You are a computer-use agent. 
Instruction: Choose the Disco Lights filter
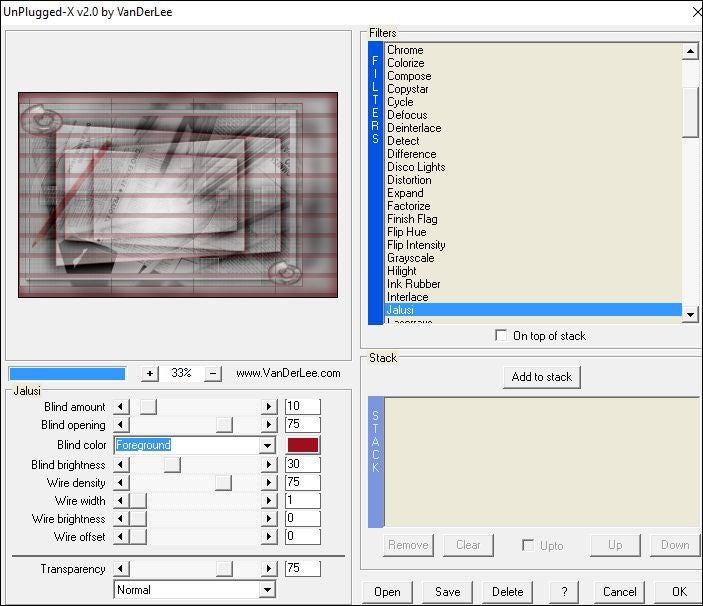[416, 167]
